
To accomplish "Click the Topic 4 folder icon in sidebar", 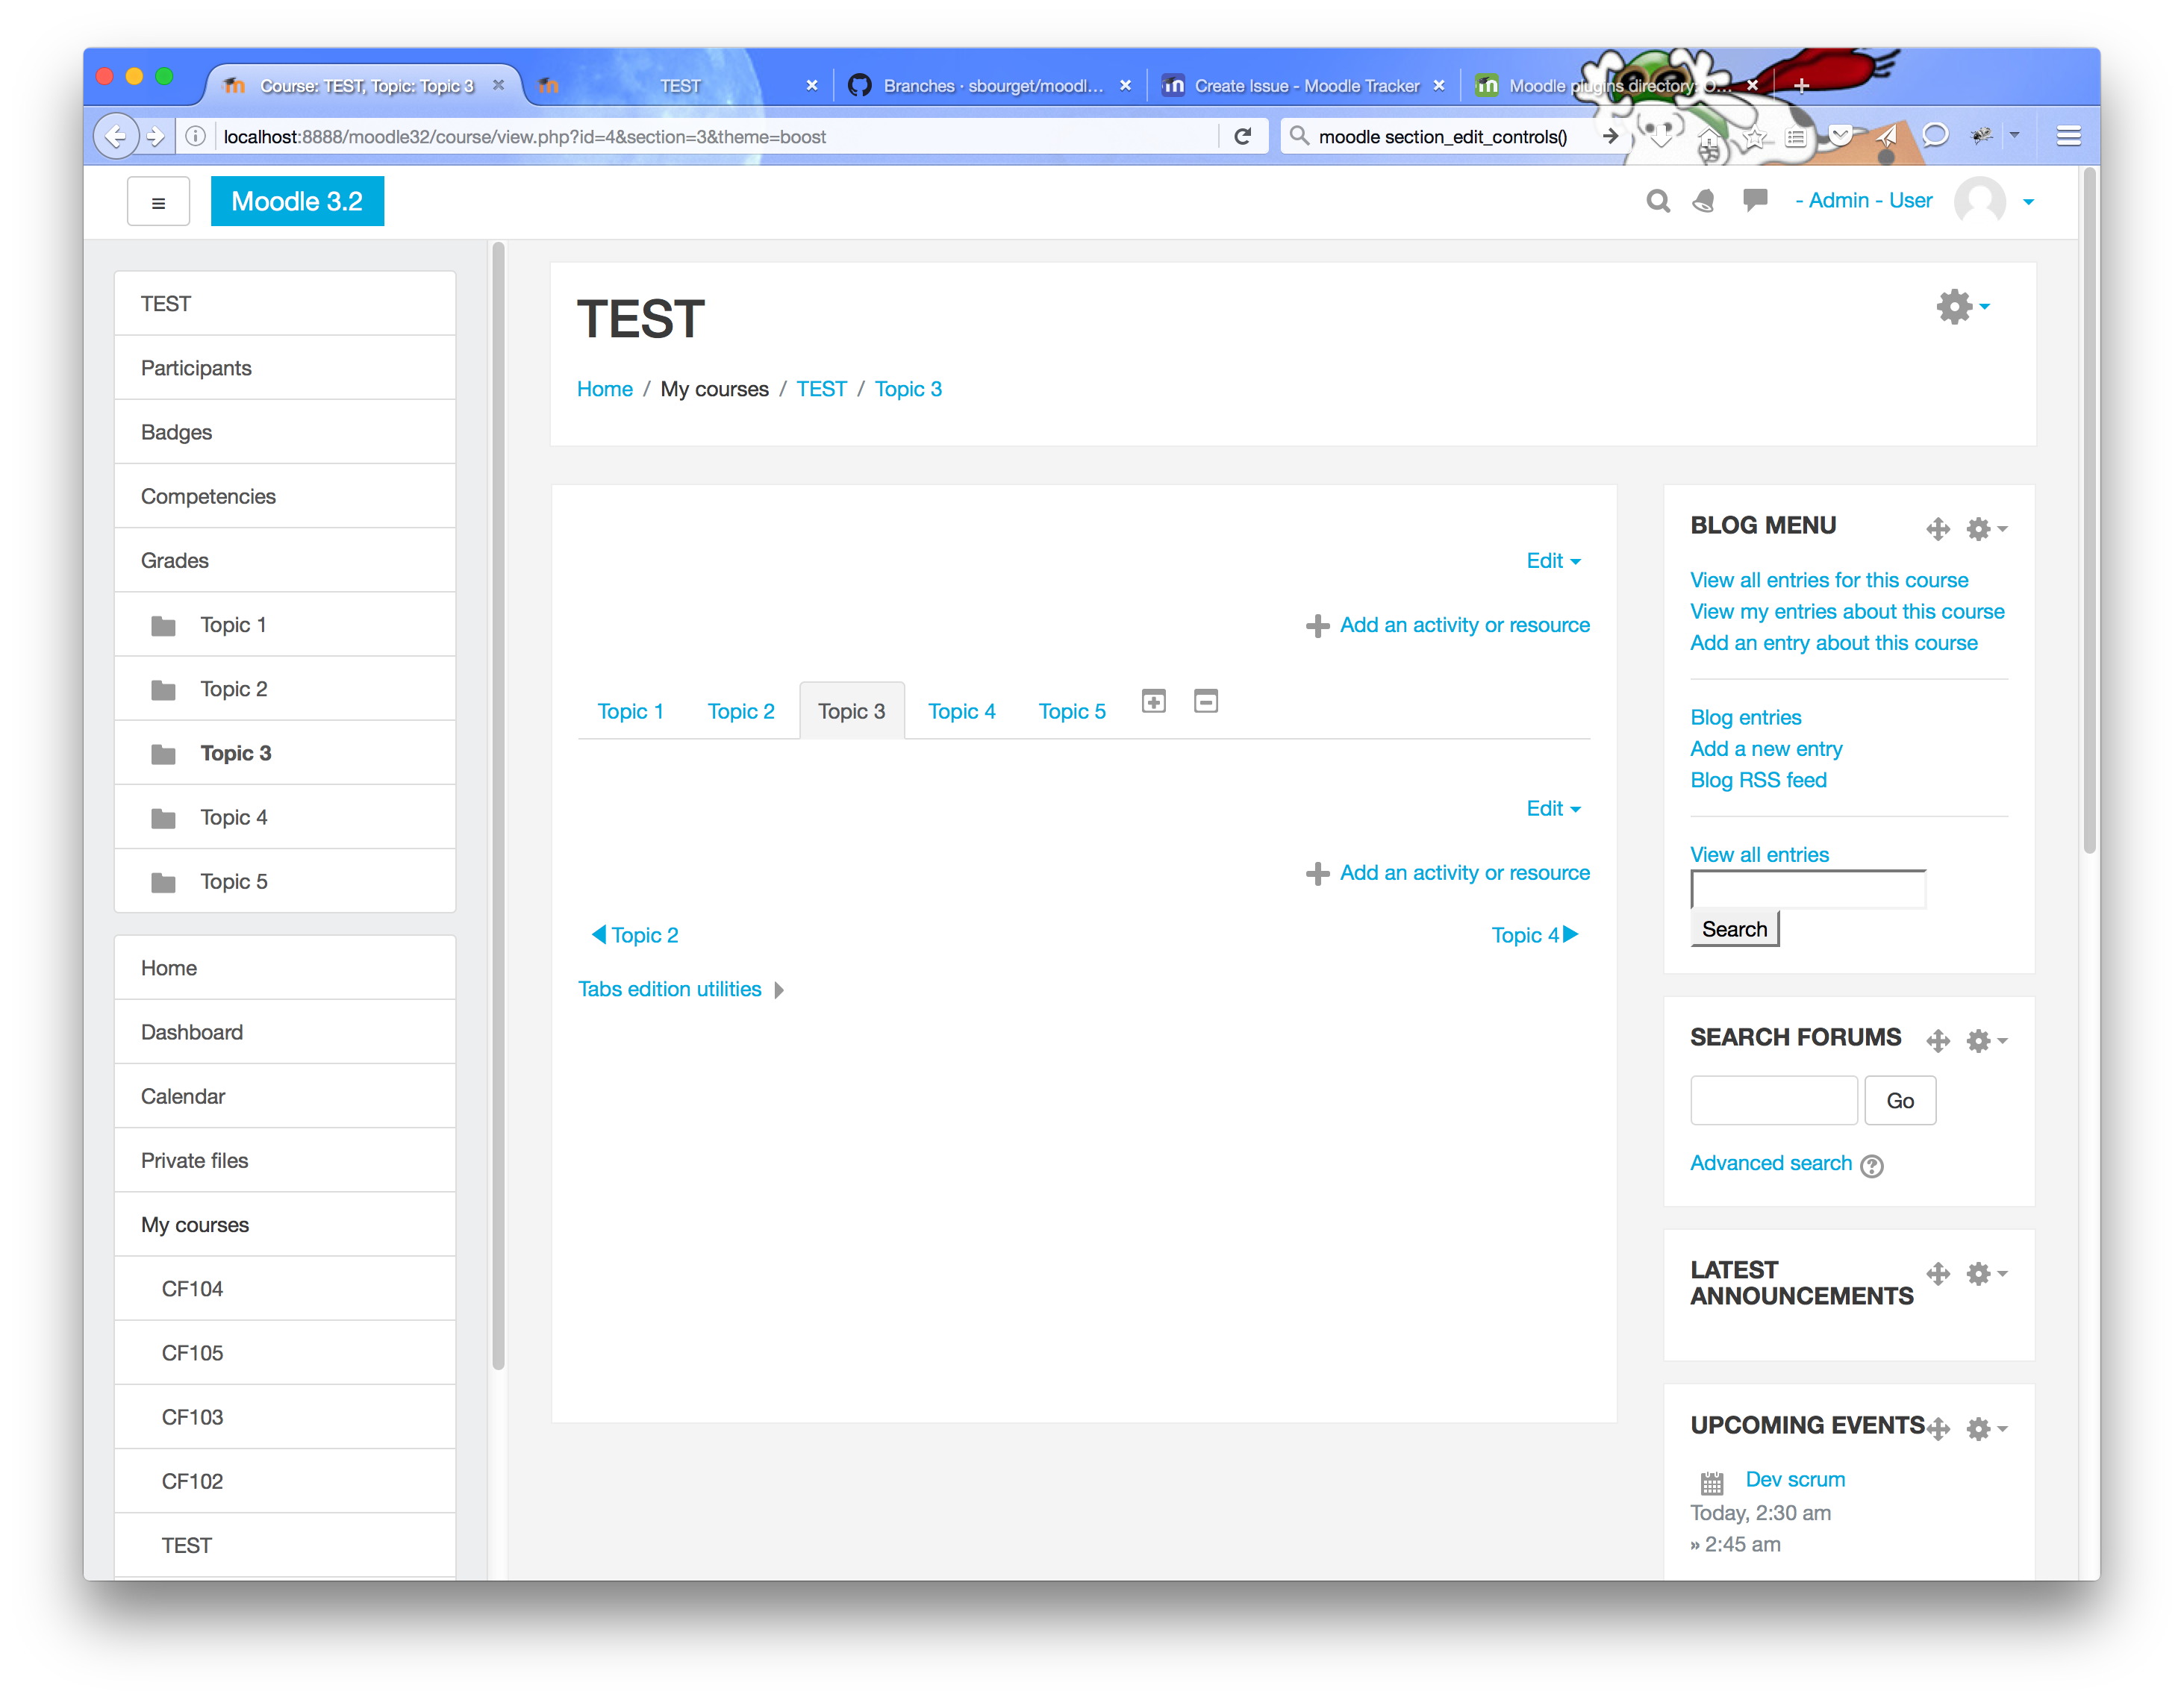I will pyautogui.click(x=163, y=818).
